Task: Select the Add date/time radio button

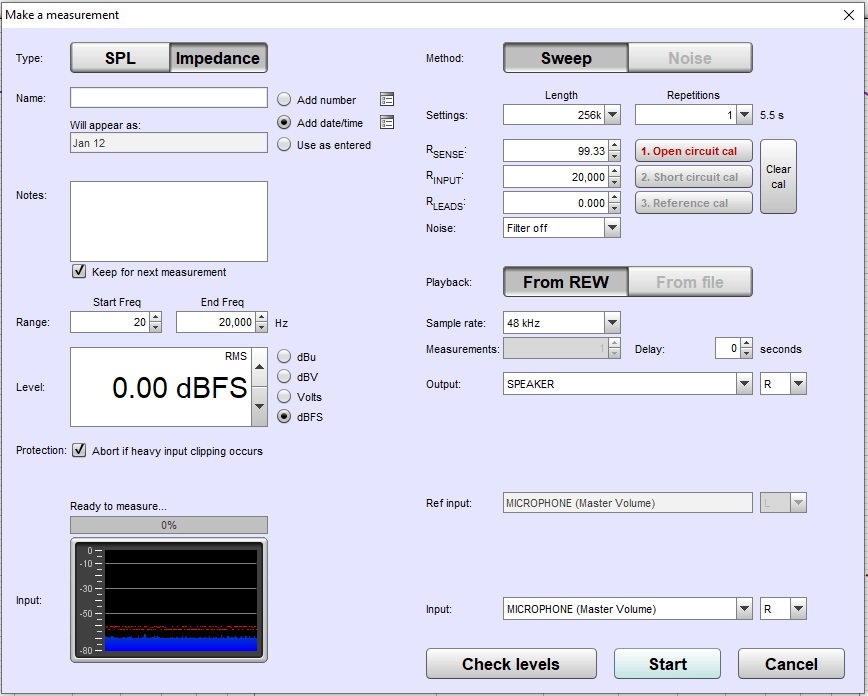Action: (x=284, y=122)
